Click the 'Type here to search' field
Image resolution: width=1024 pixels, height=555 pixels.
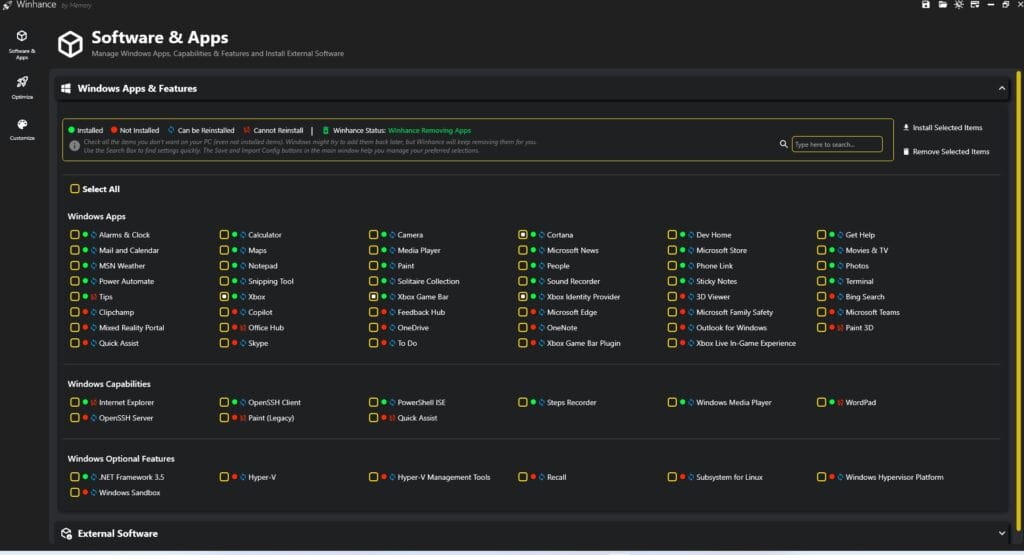[x=837, y=145]
